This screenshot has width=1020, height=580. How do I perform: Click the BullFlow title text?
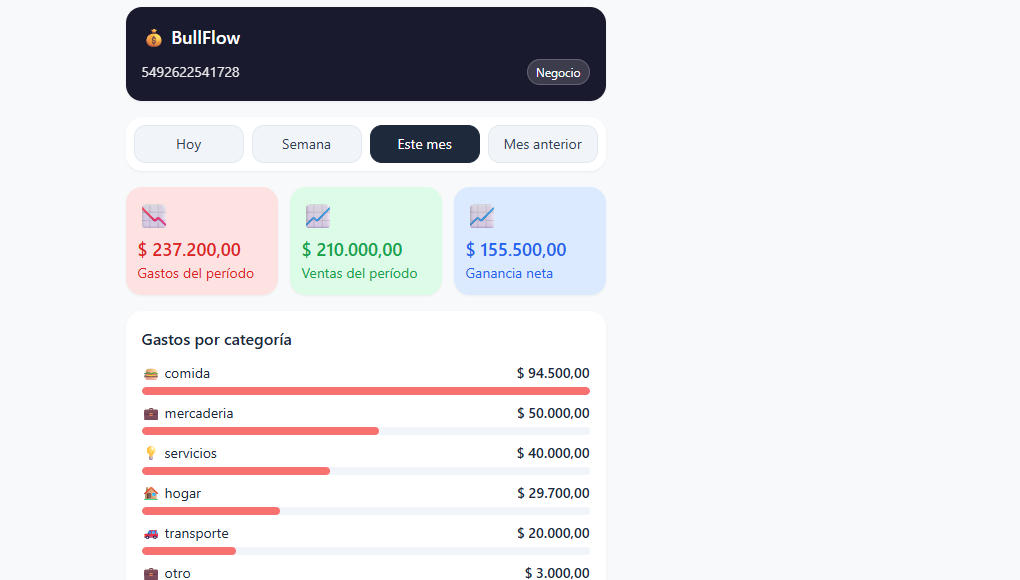206,38
